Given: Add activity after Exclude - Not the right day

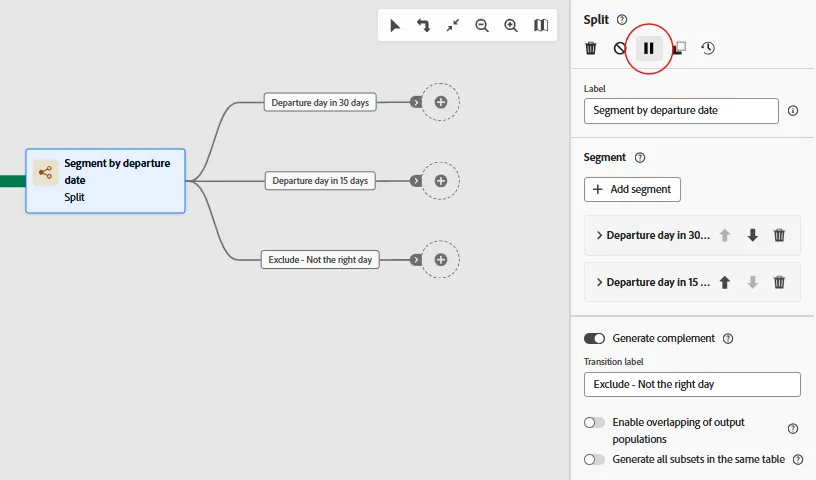Looking at the screenshot, I should [x=441, y=259].
